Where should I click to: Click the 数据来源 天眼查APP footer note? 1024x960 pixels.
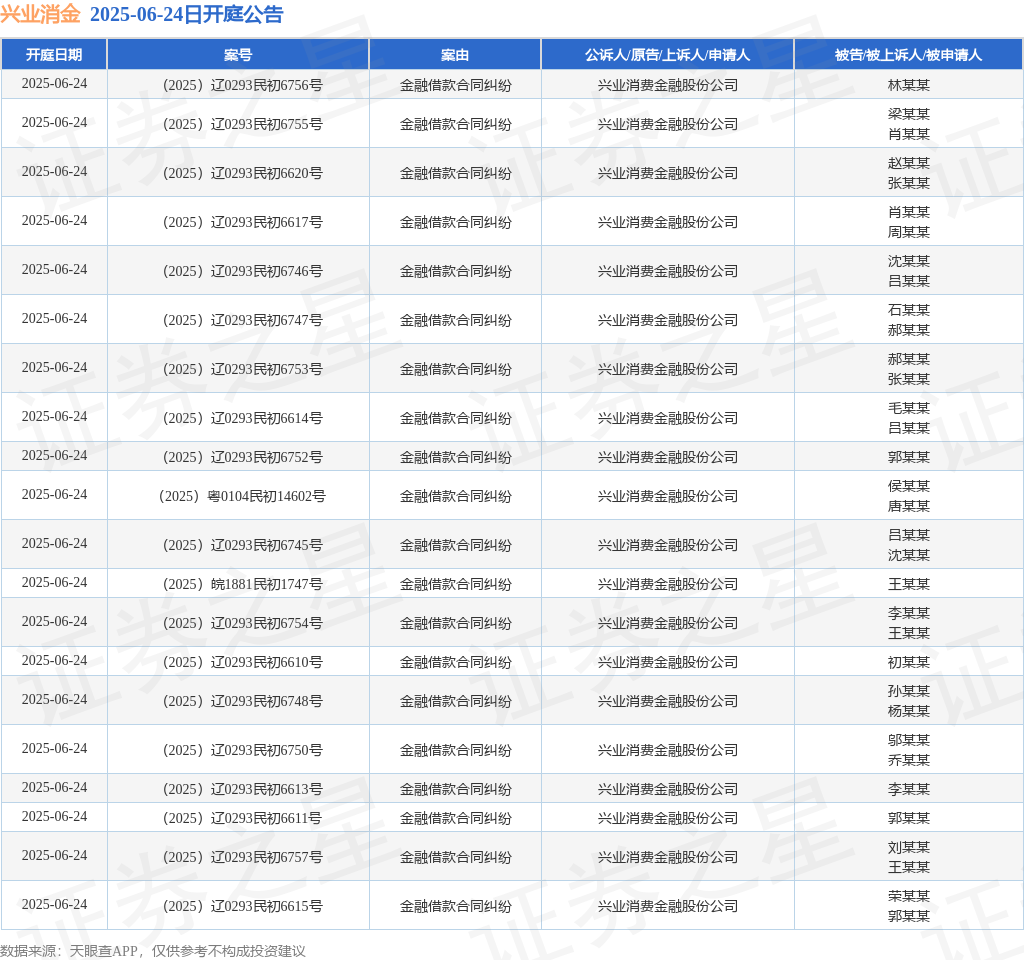[153, 951]
